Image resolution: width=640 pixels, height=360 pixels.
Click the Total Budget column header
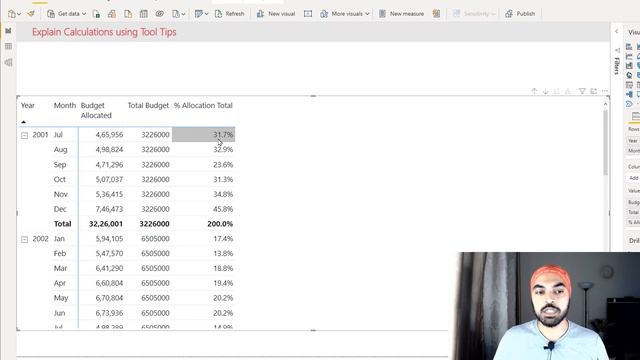click(148, 105)
